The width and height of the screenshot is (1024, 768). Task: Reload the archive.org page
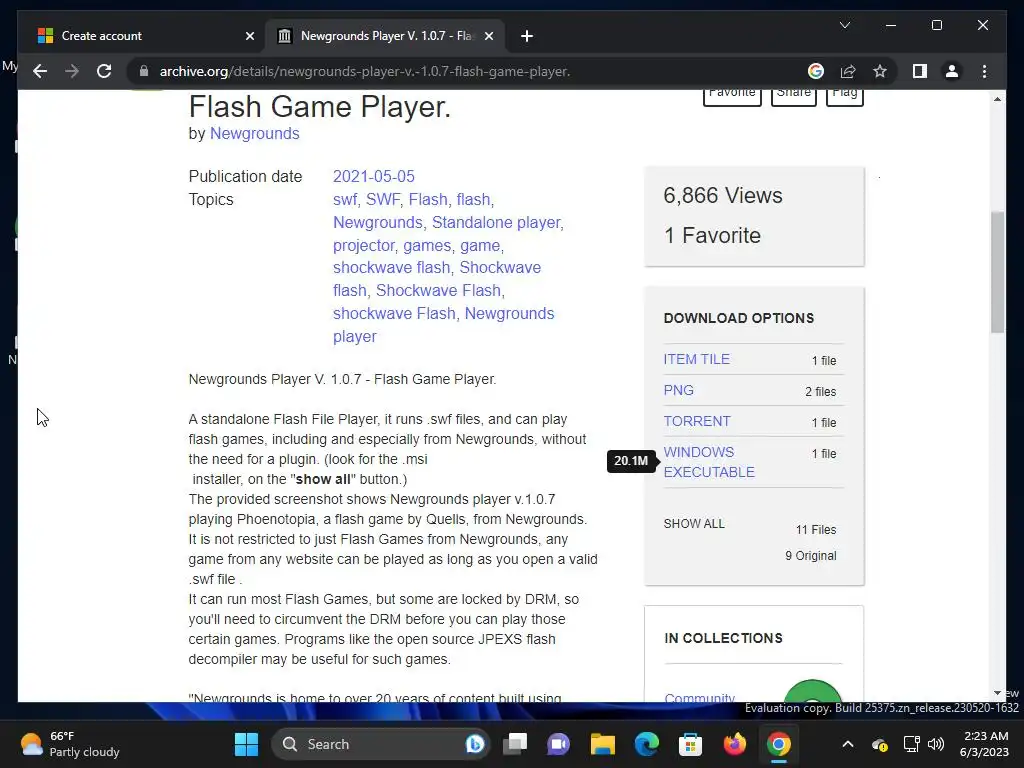[104, 71]
